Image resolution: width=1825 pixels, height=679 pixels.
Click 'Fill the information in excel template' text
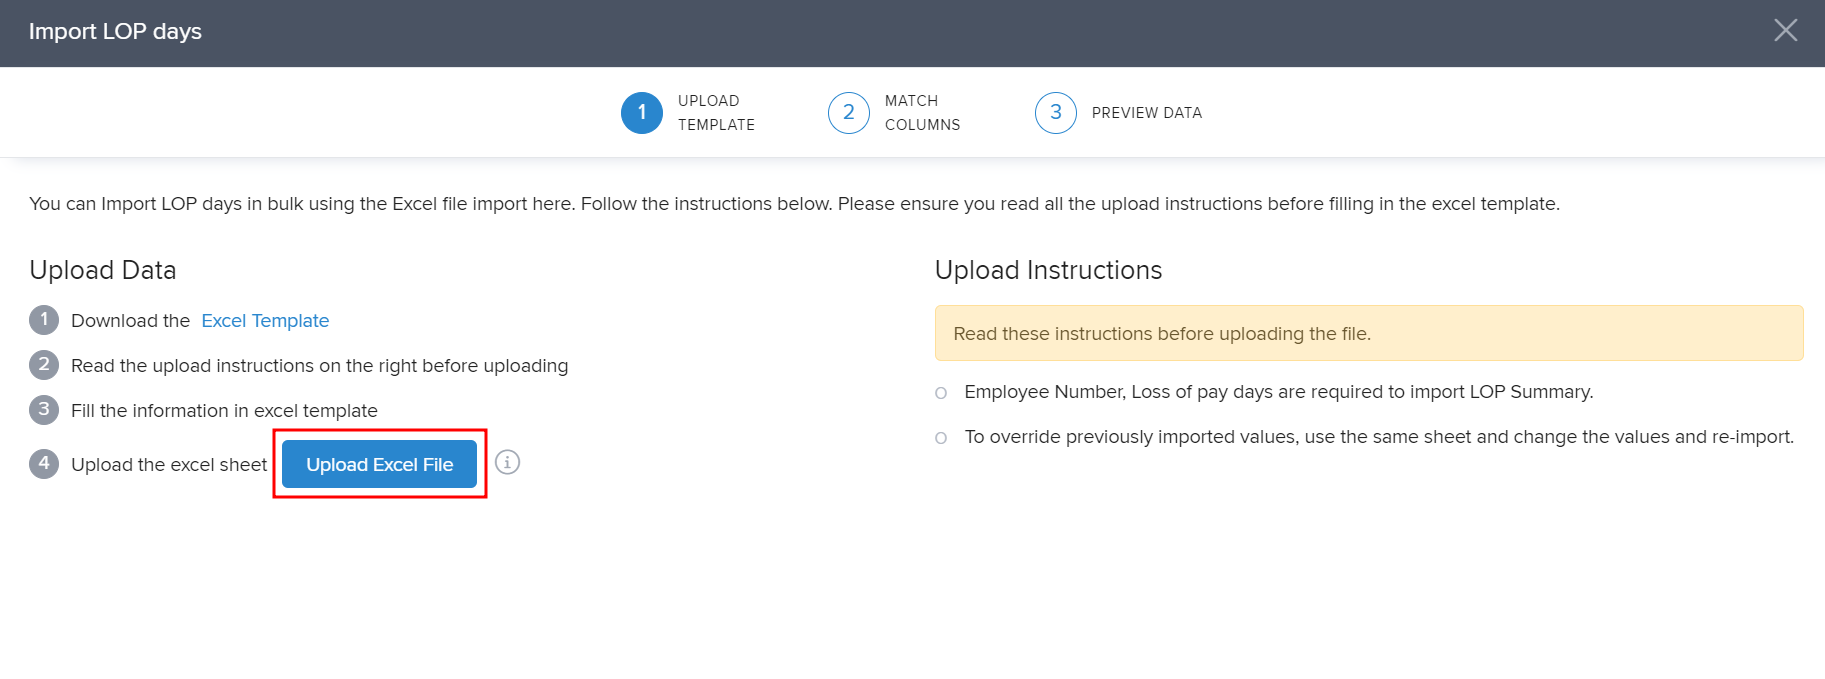(224, 411)
